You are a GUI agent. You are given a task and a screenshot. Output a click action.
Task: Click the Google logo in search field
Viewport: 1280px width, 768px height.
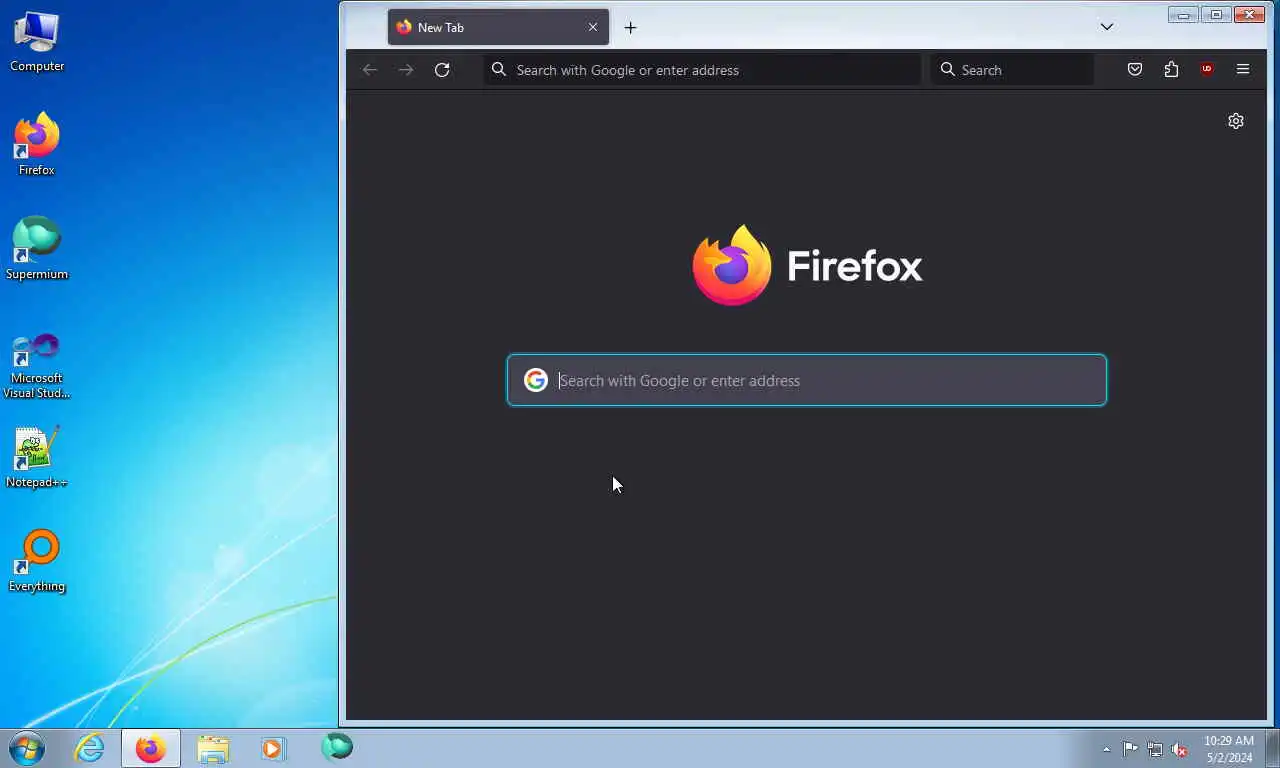536,380
